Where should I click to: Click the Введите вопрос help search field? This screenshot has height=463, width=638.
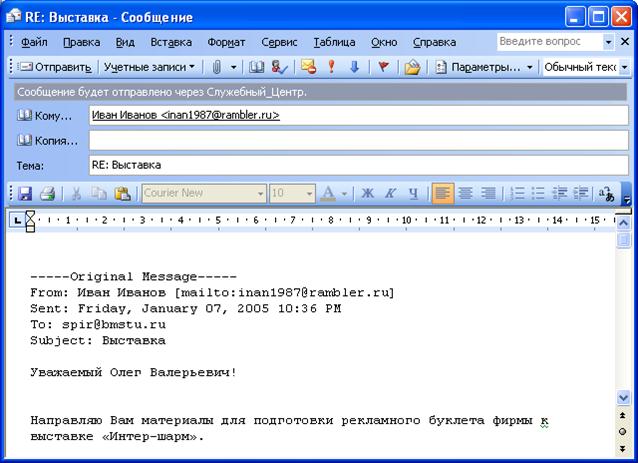pyautogui.click(x=549, y=41)
